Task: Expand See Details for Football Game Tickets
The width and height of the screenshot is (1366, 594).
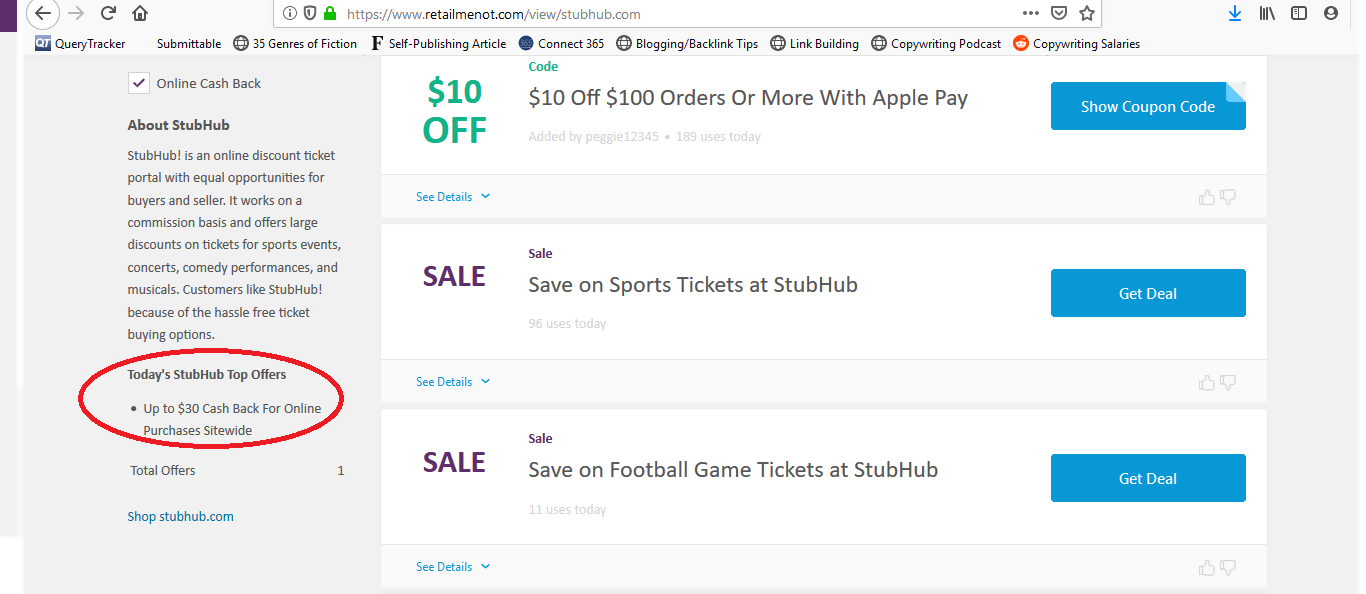Action: 452,567
